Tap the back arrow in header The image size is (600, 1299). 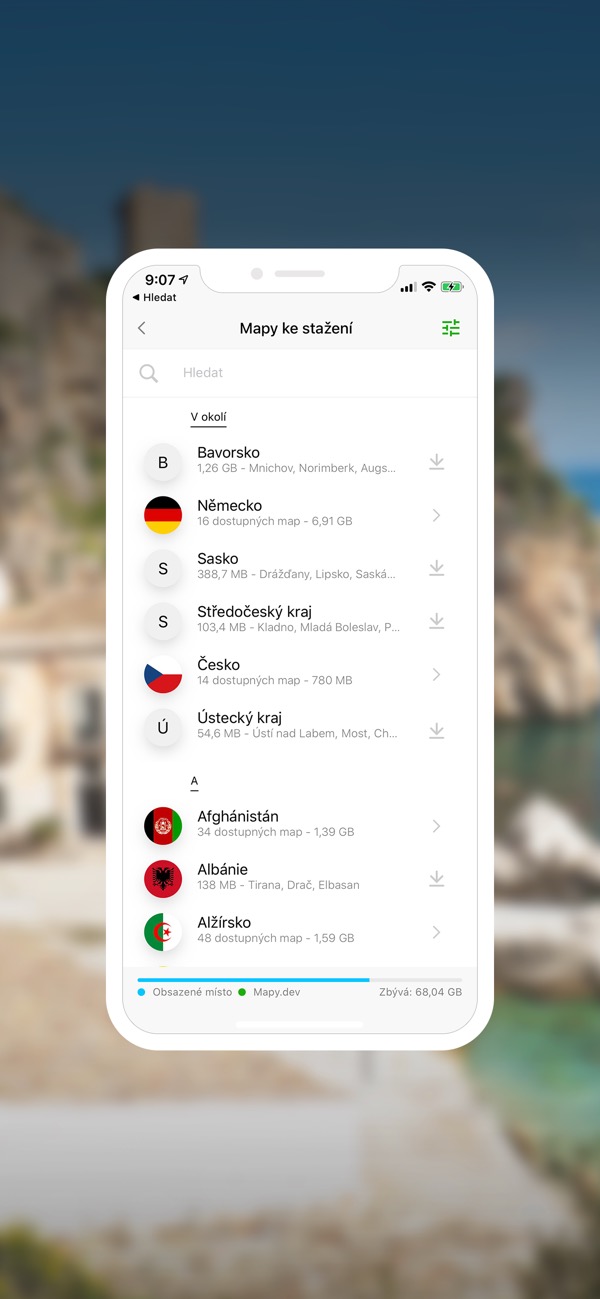tap(142, 328)
